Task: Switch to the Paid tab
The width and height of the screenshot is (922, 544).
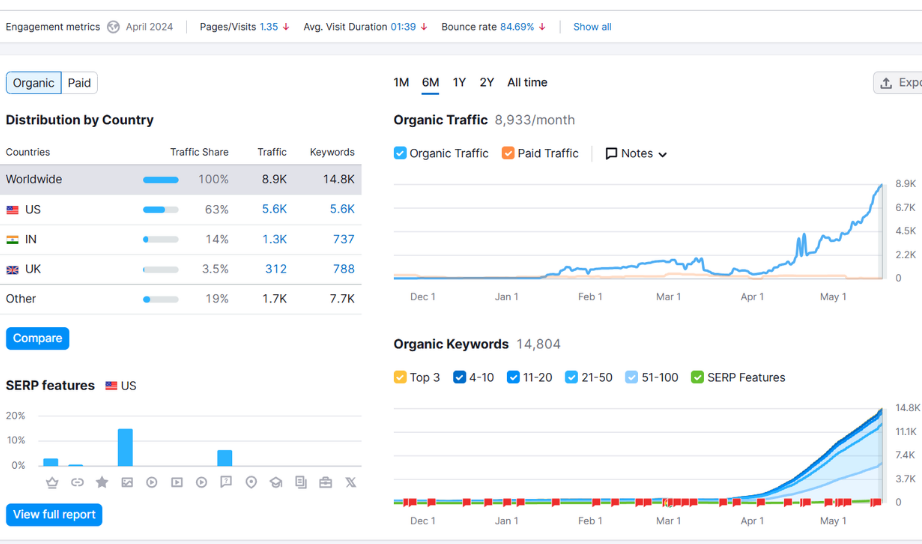Action: [79, 83]
